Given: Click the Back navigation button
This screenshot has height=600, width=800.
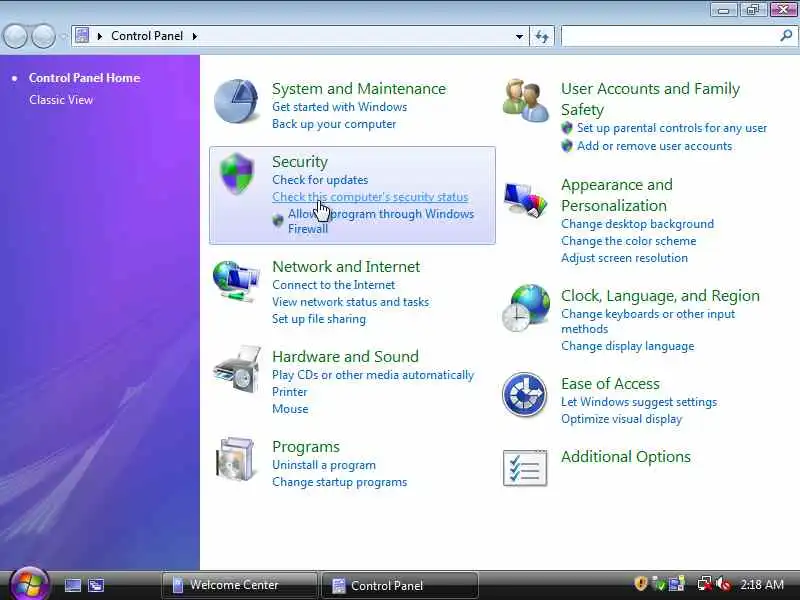Looking at the screenshot, I should pos(15,36).
